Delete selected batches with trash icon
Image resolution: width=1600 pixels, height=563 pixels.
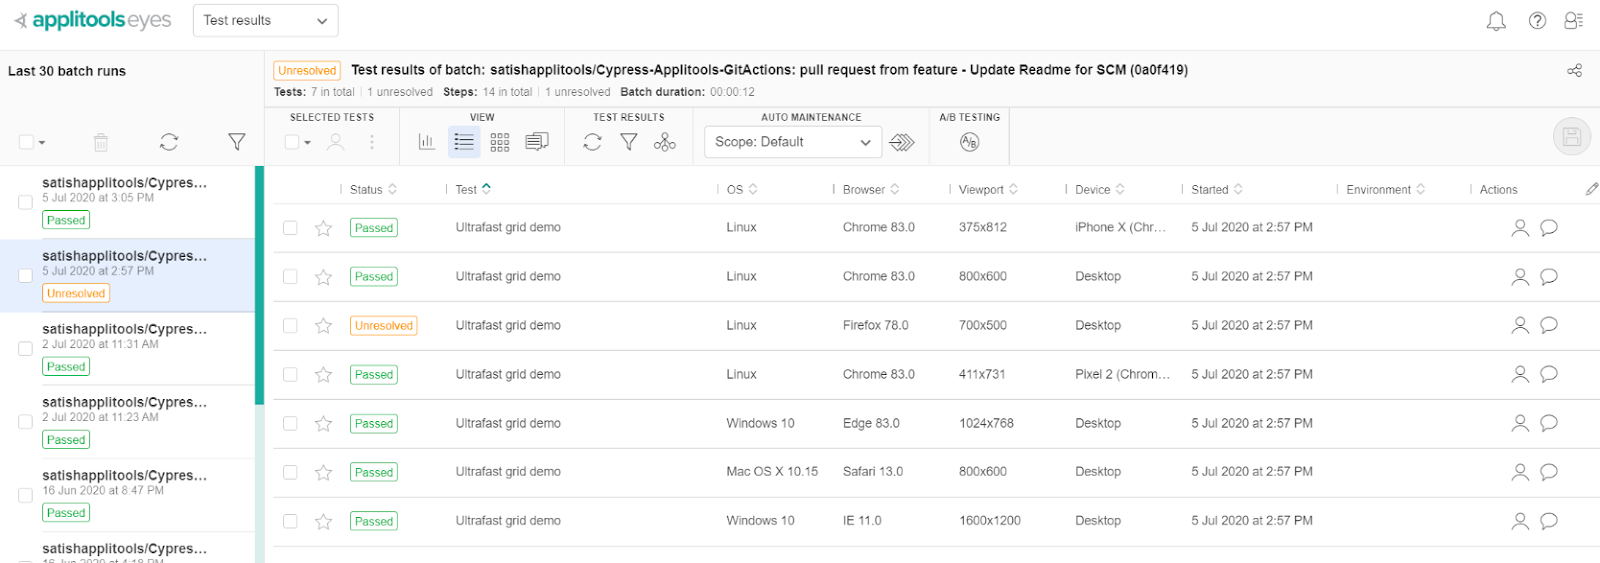point(101,142)
